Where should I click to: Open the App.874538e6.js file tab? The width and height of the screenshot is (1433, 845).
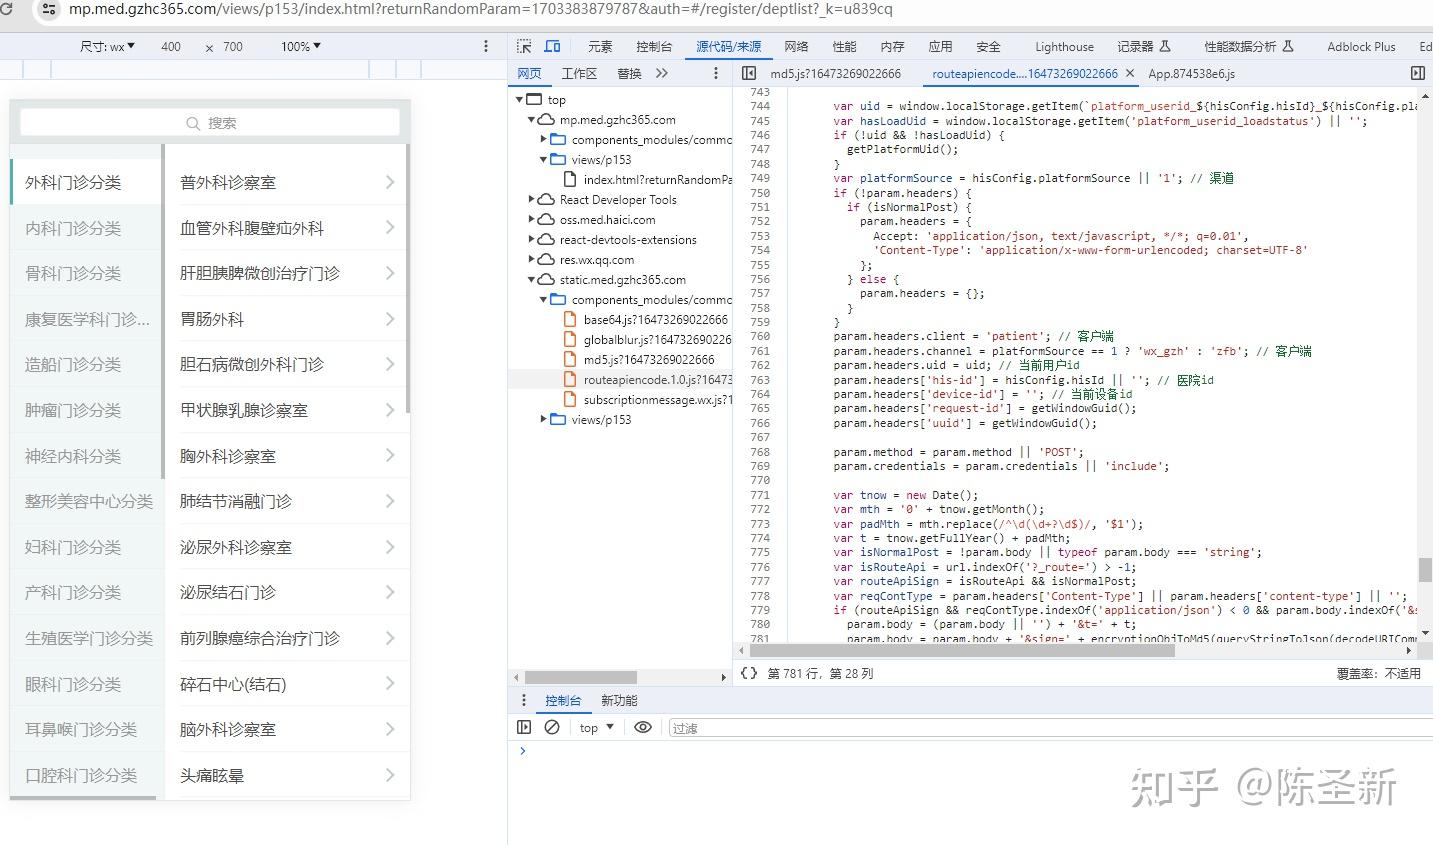pos(1191,73)
